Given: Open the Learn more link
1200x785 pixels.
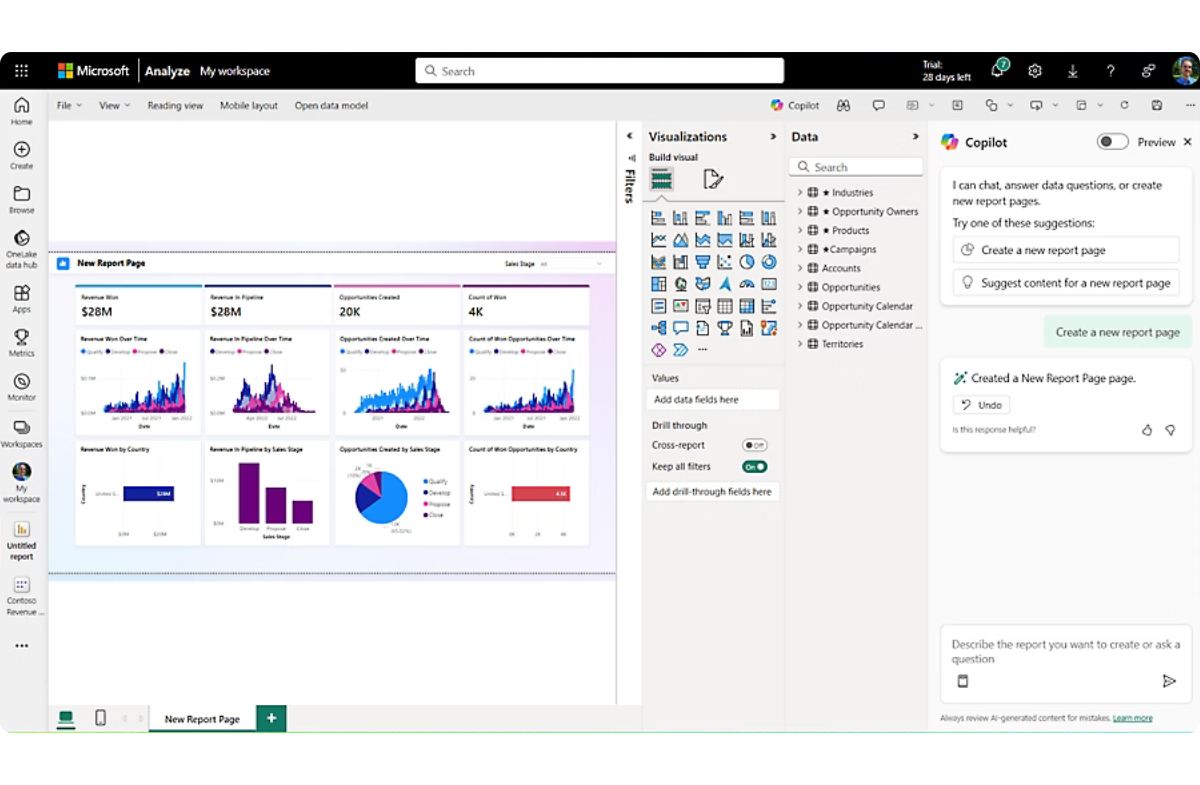Looking at the screenshot, I should [1132, 718].
